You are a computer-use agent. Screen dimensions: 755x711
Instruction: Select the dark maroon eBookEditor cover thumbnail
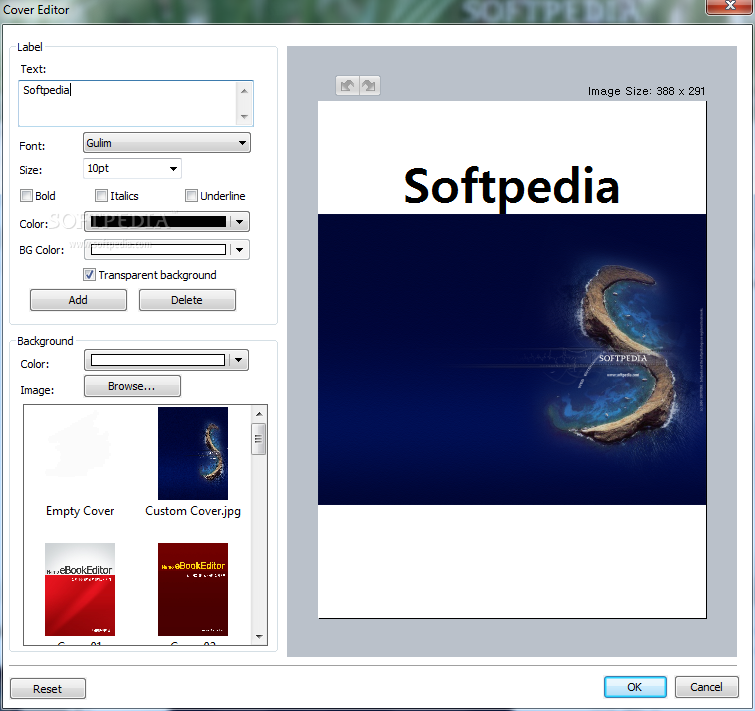(193, 589)
